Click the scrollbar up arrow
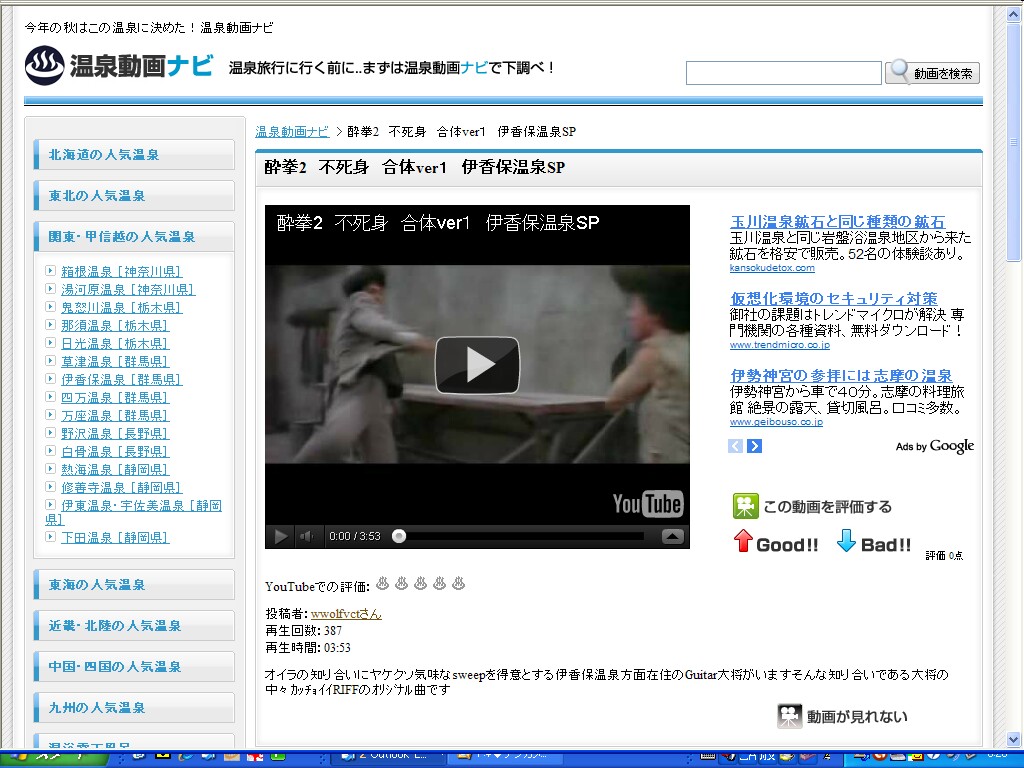Image resolution: width=1024 pixels, height=768 pixels. 1014,16
